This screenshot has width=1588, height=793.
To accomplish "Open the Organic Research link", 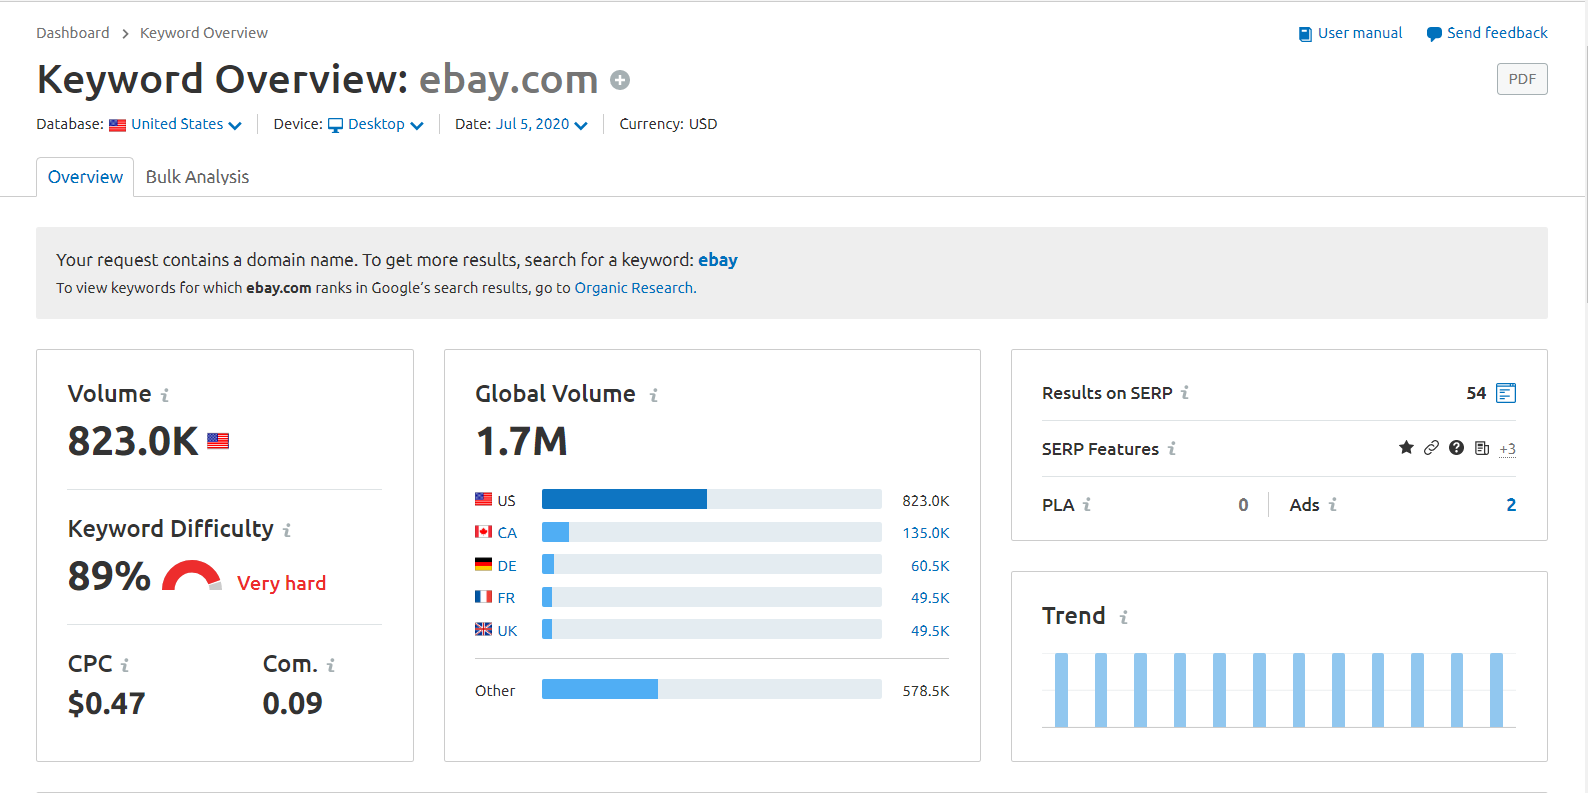I will 634,288.
